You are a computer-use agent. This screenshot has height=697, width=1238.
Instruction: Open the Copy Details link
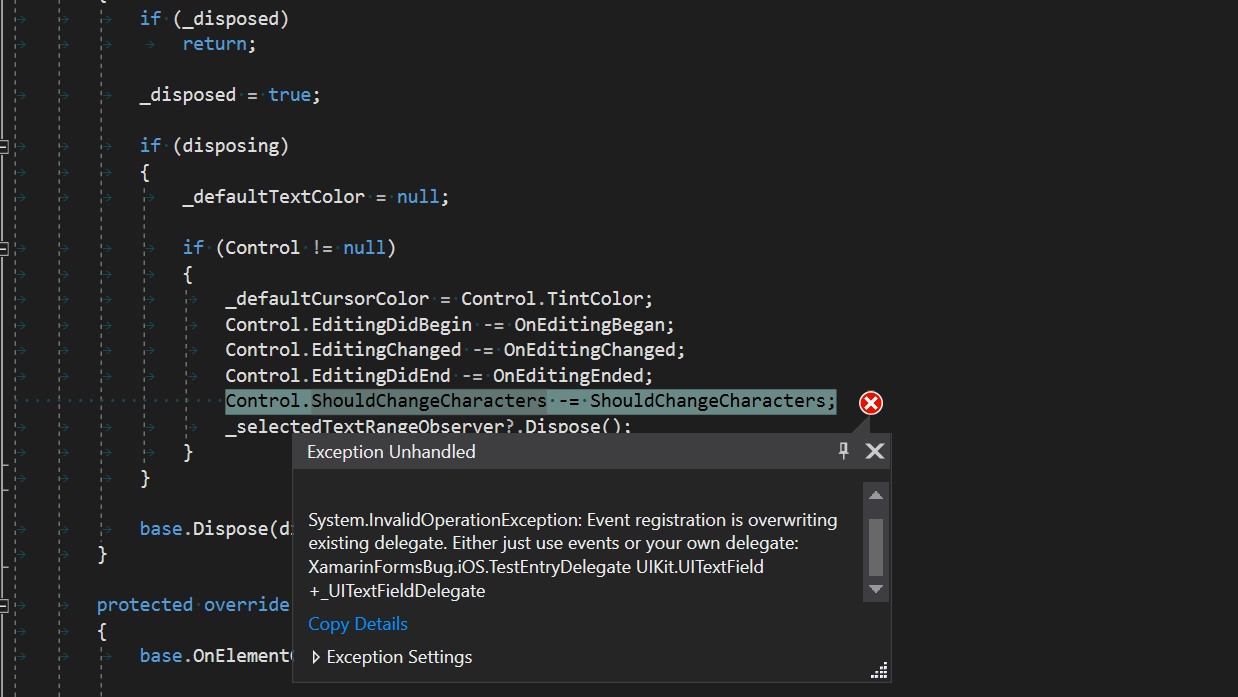tap(357, 623)
